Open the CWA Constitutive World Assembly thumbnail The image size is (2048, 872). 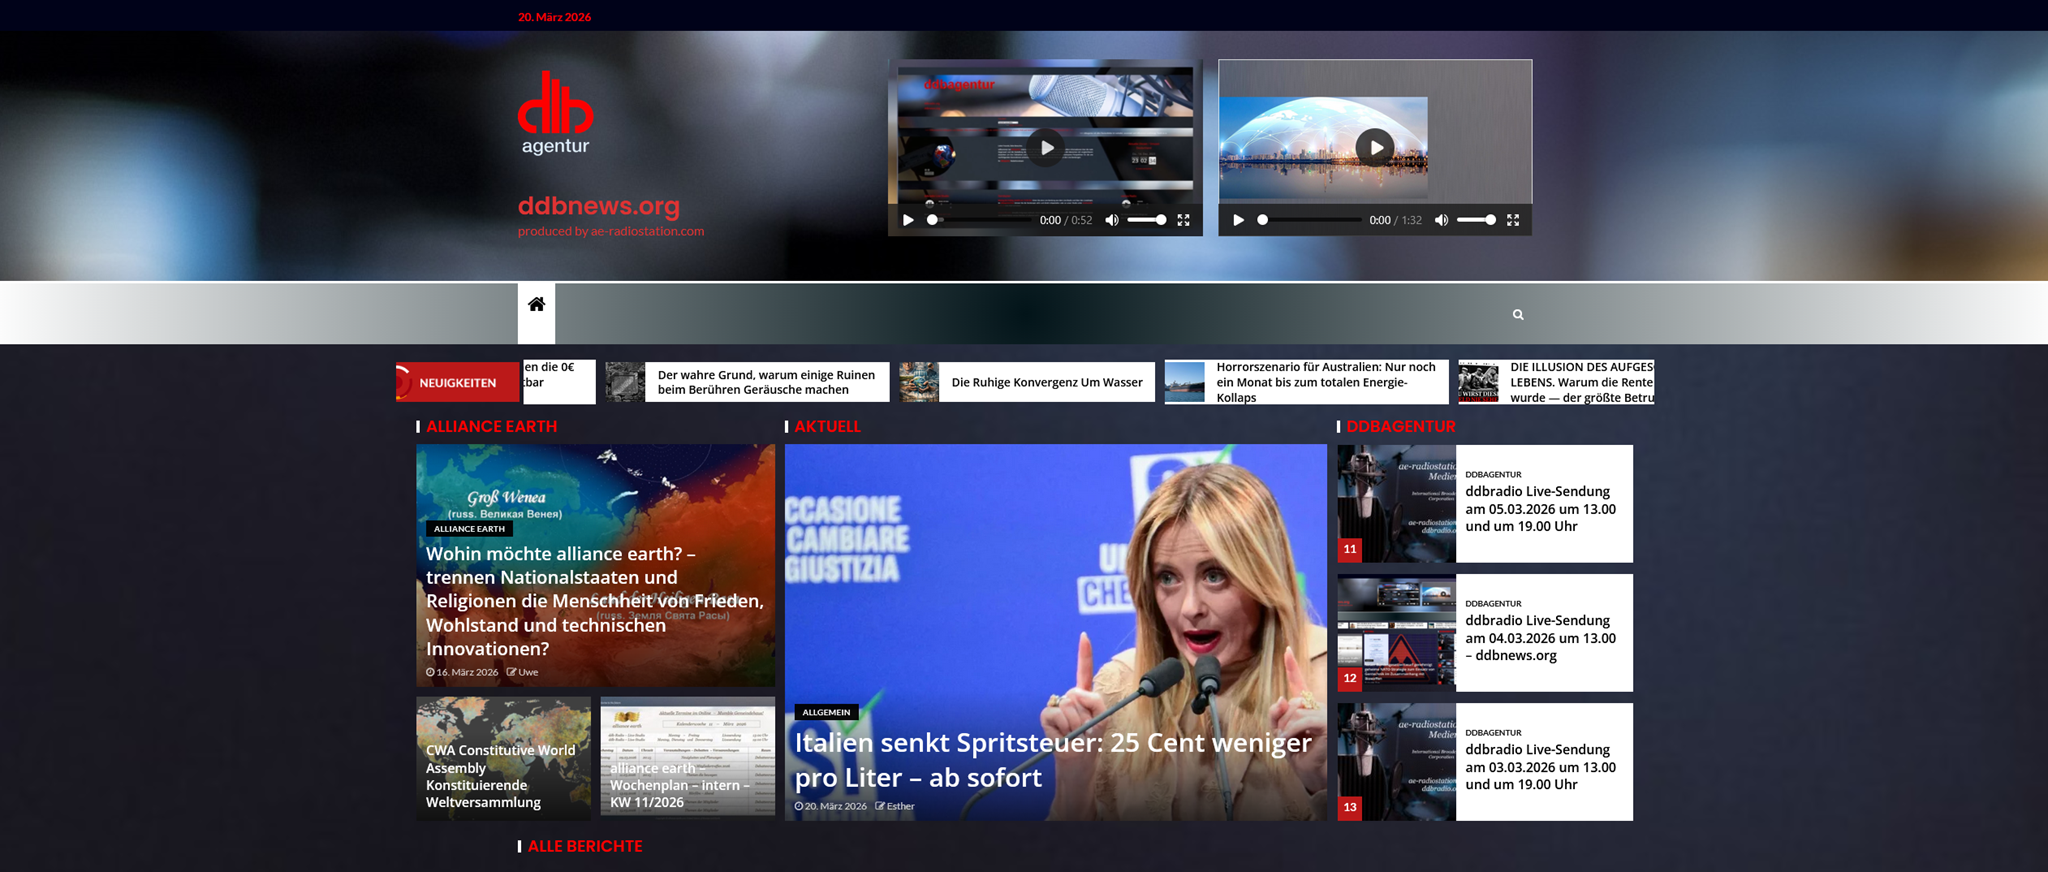(x=503, y=759)
